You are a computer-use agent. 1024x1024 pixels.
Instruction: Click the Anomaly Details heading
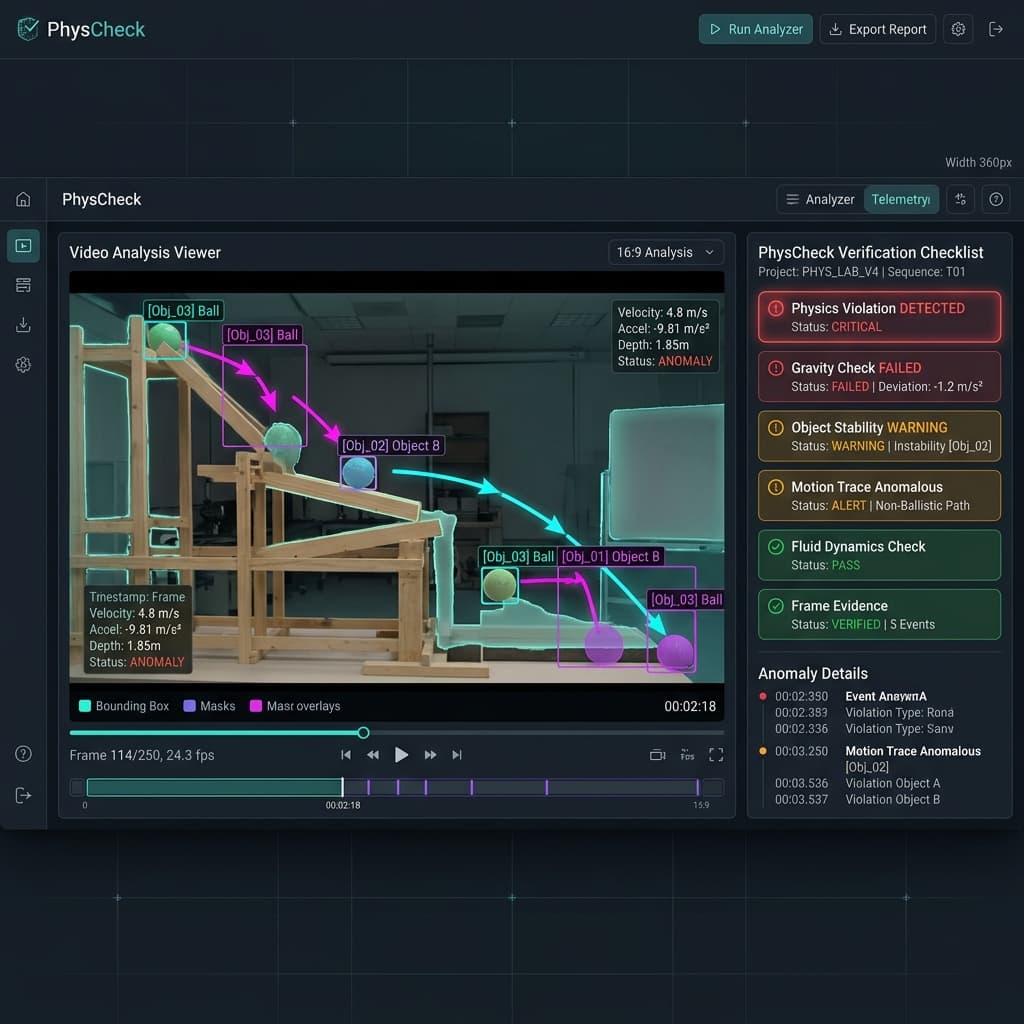coord(812,673)
